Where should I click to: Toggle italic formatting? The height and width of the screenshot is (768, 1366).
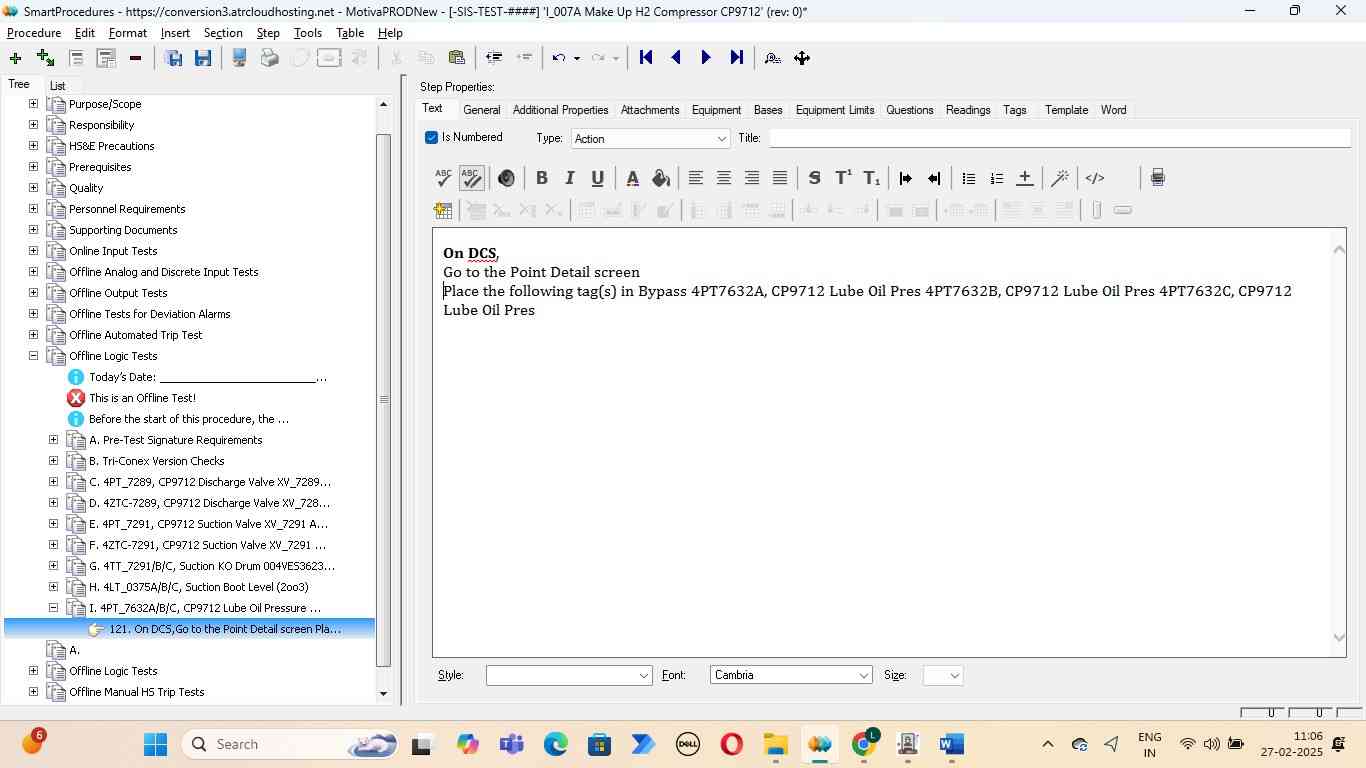point(570,178)
